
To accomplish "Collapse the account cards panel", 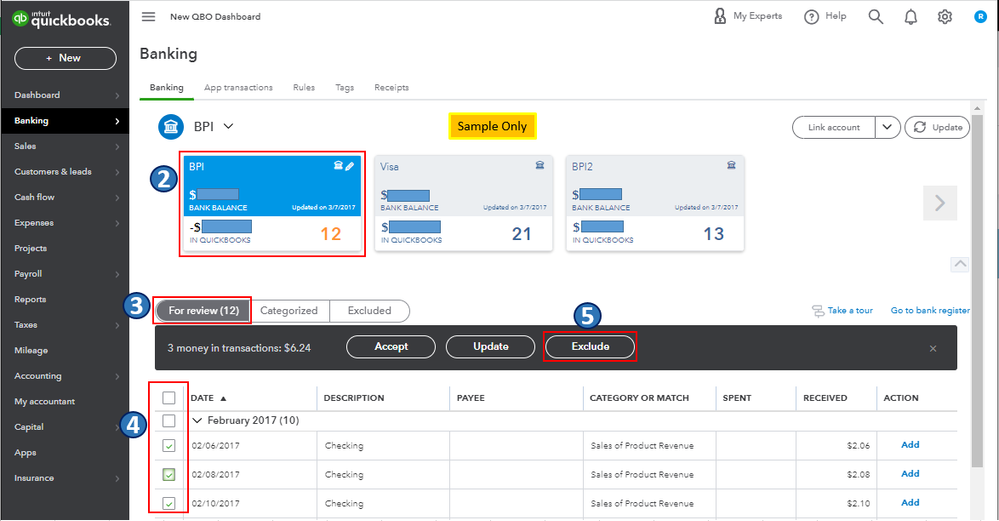I will [960, 264].
